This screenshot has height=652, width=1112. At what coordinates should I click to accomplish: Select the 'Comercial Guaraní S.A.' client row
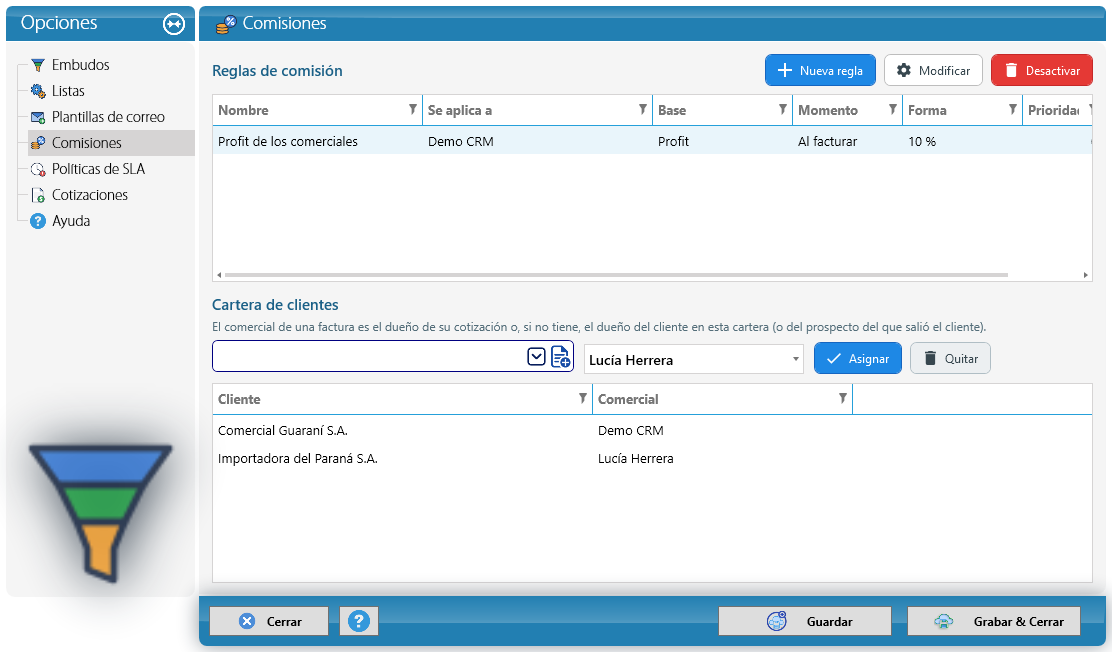(652, 431)
